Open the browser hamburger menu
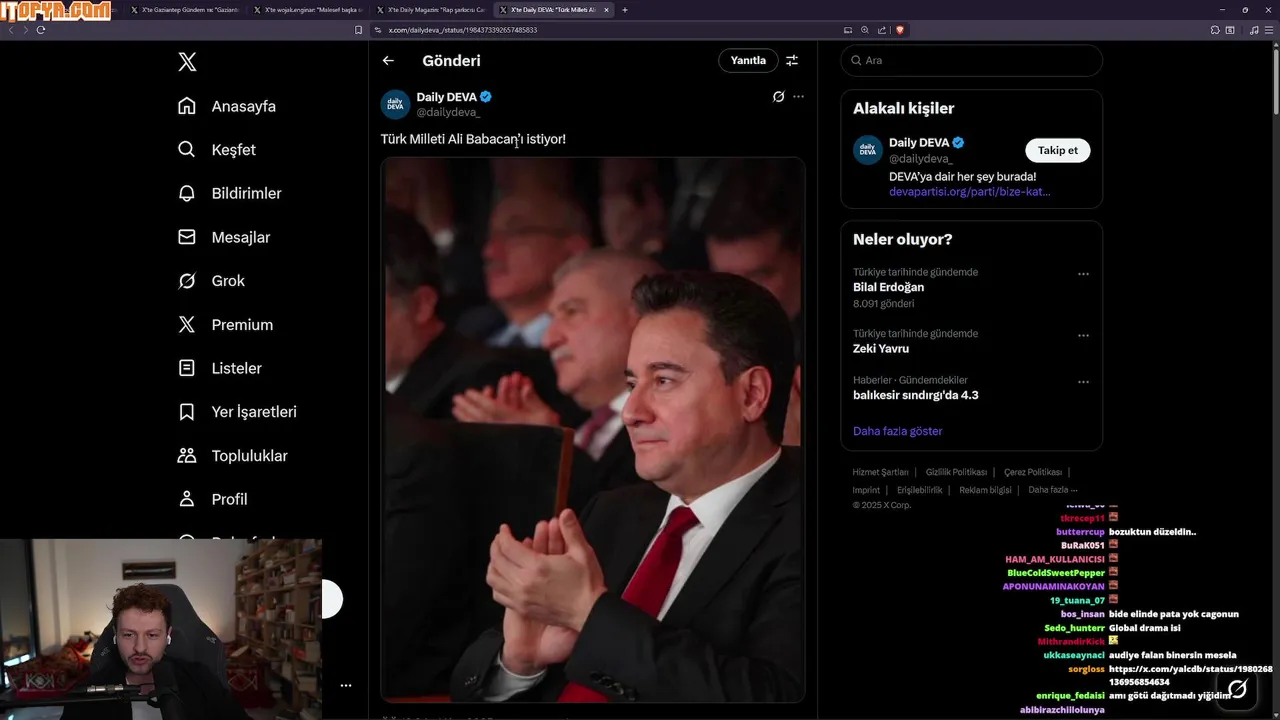This screenshot has width=1280, height=720. 1269,30
